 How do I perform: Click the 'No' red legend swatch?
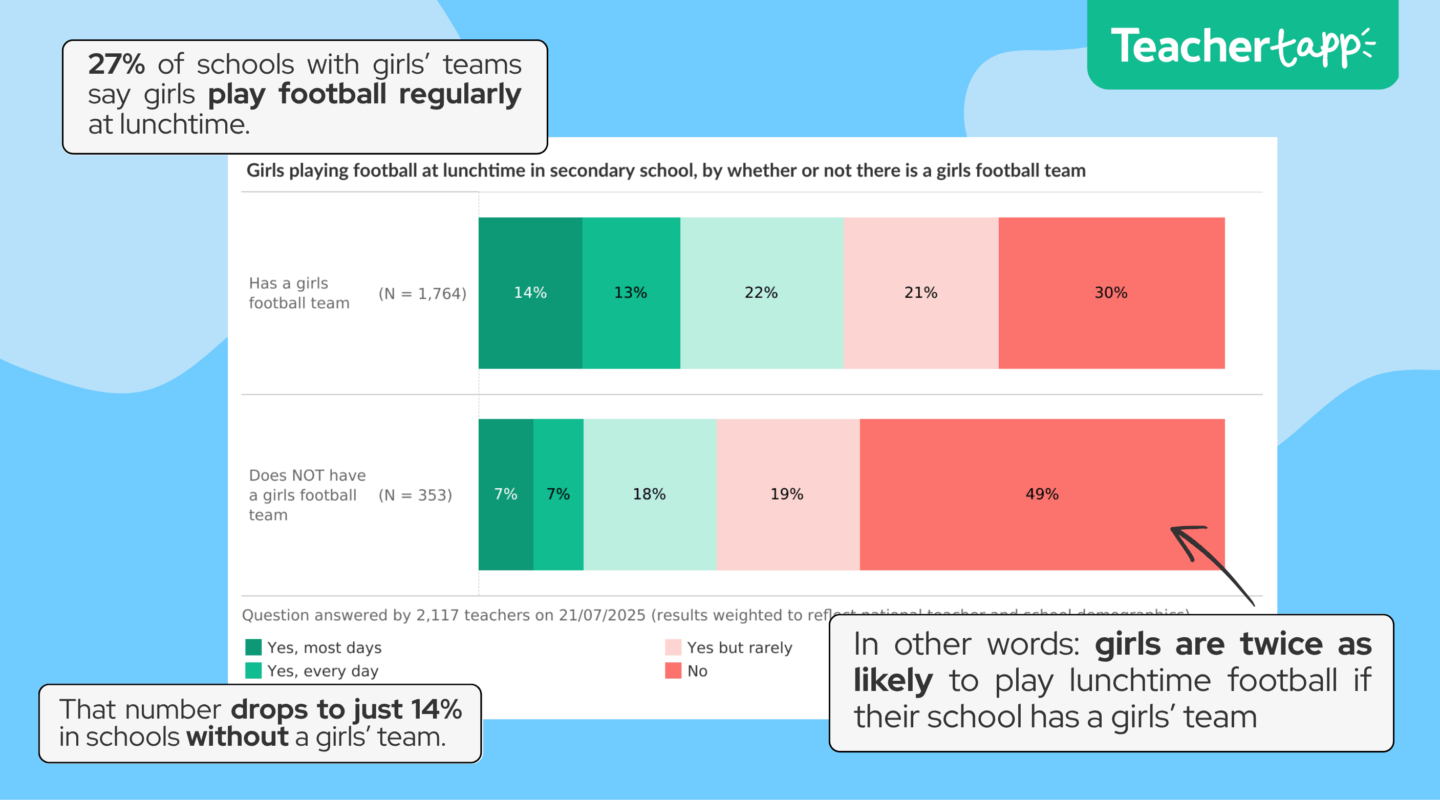[x=674, y=671]
